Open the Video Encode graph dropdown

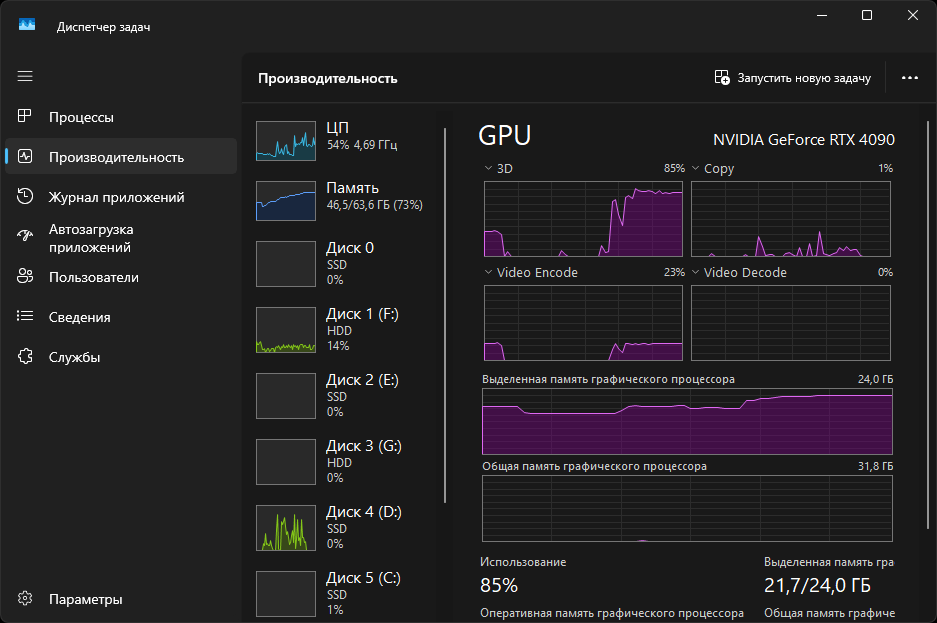tap(488, 273)
